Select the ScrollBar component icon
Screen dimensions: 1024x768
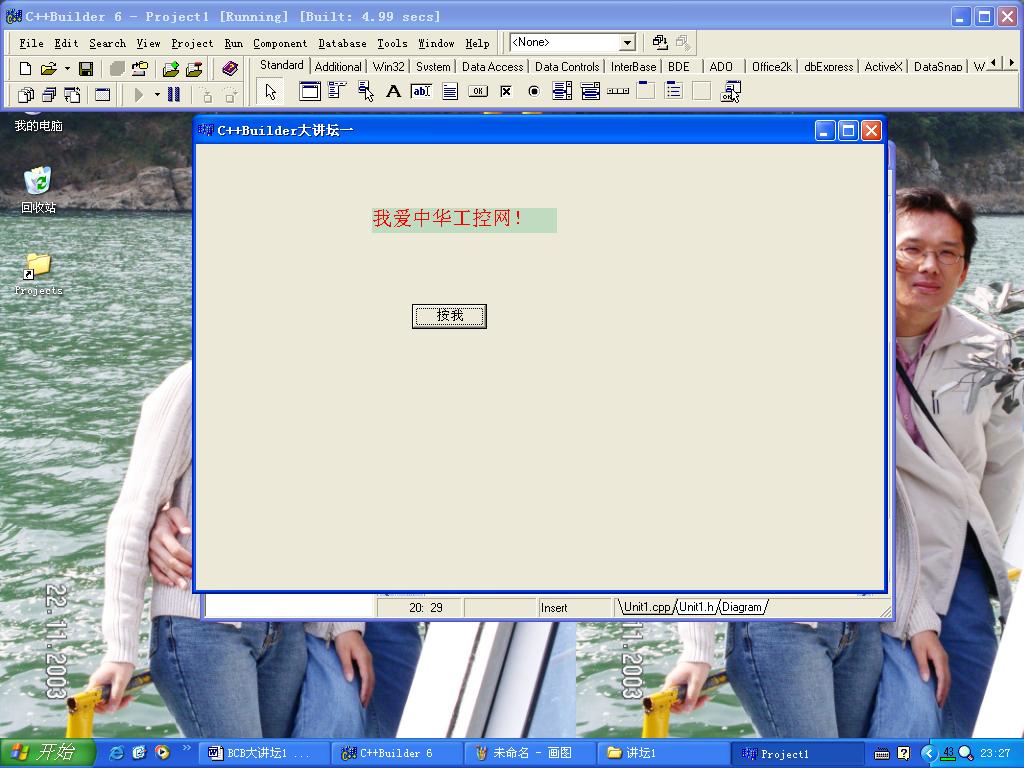tap(618, 91)
